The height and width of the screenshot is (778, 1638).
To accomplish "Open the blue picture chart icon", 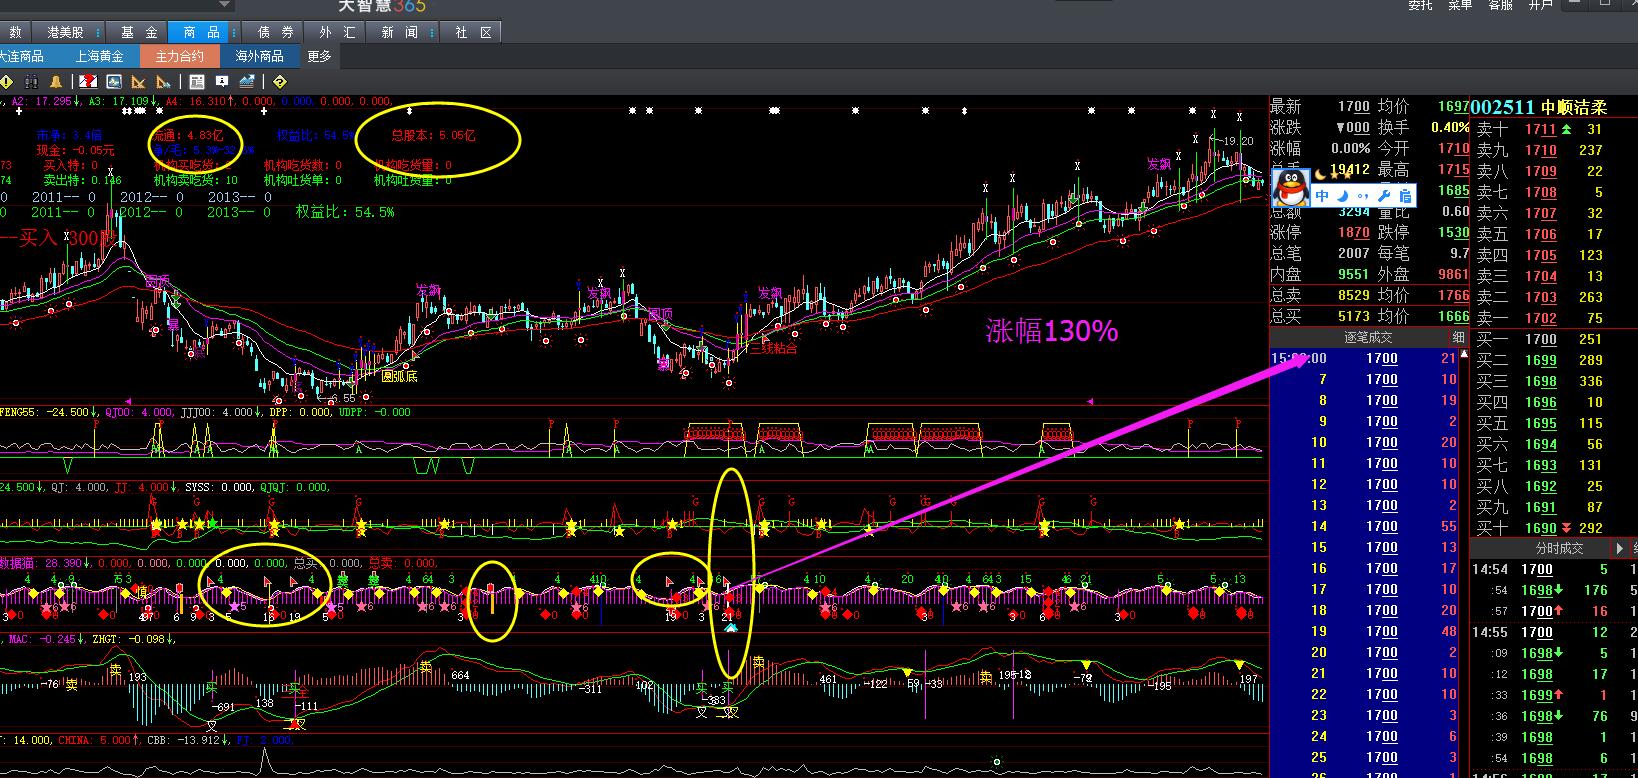I will (x=114, y=82).
